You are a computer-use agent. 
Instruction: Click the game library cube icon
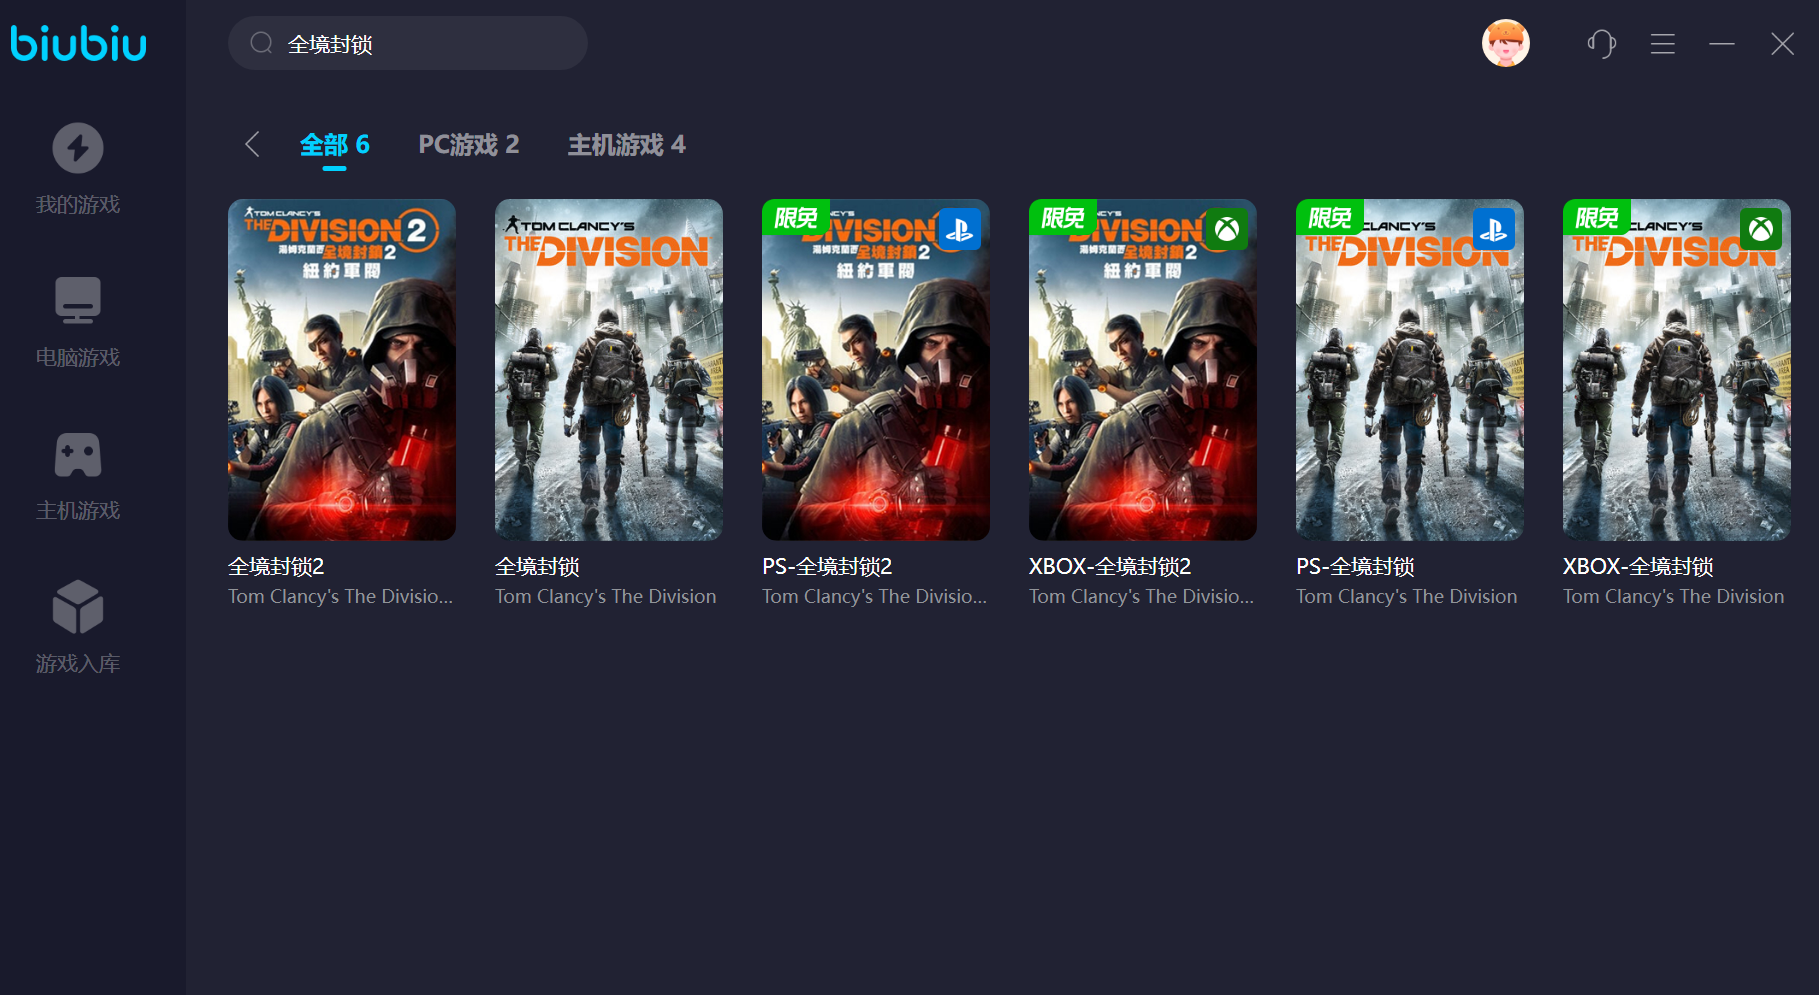click(78, 607)
